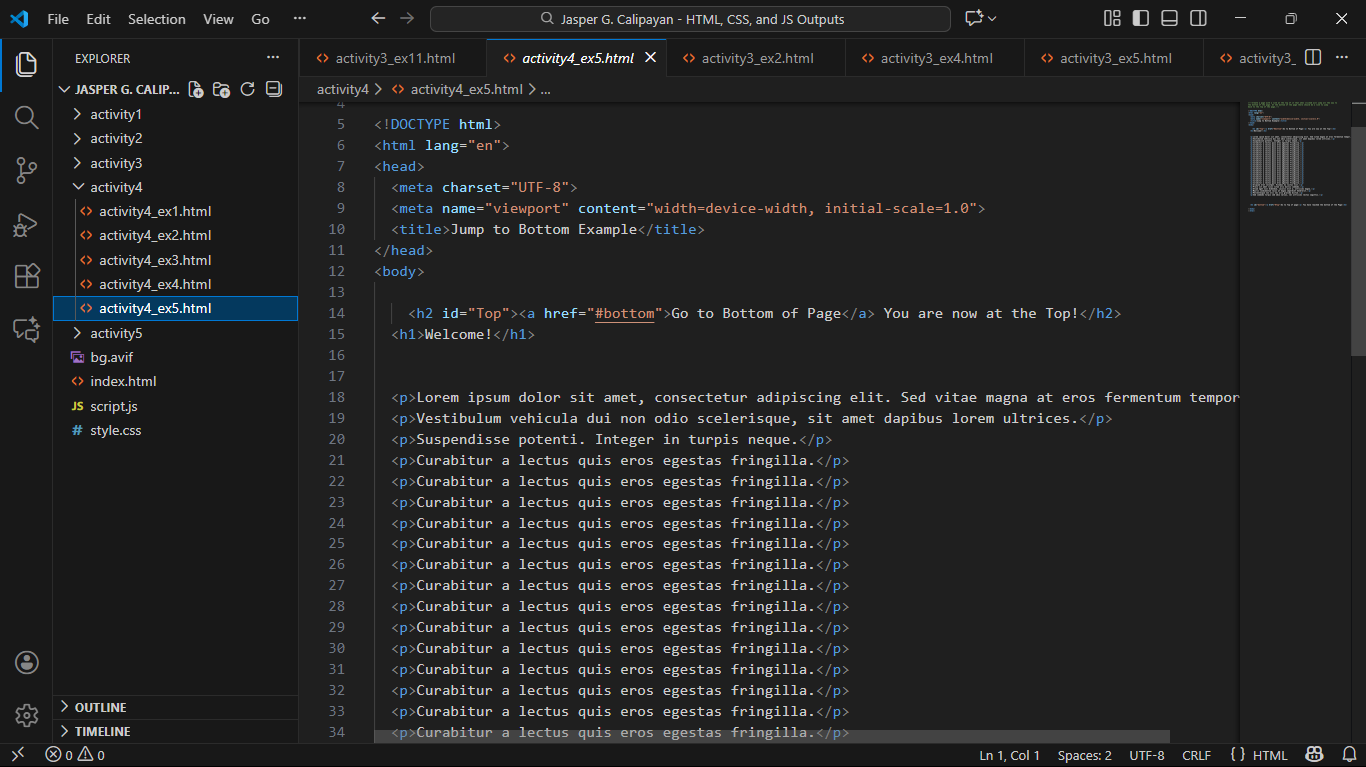The image size is (1366, 767).
Task: Open the Selection menu
Action: [x=157, y=19]
